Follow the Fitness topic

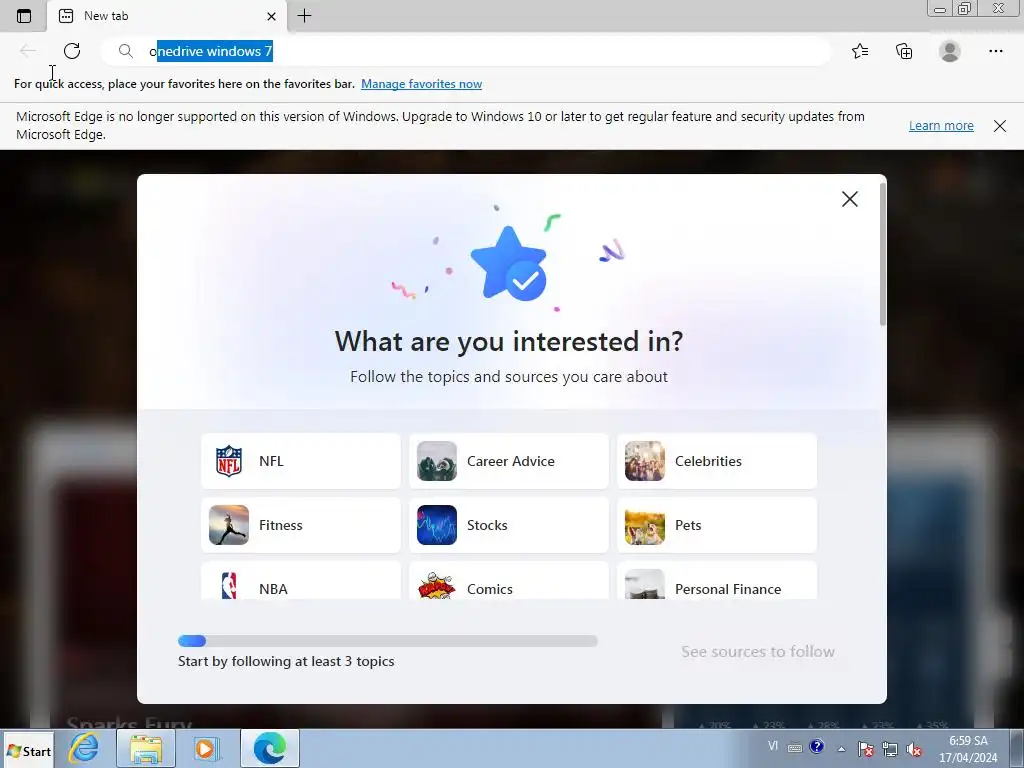[301, 525]
